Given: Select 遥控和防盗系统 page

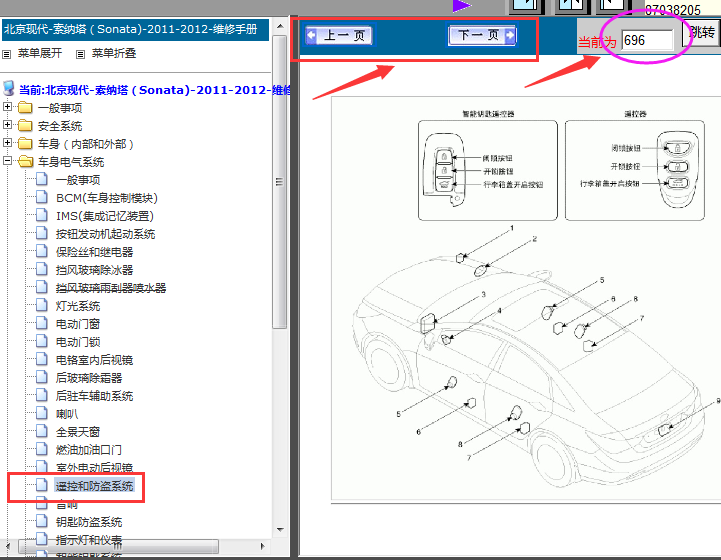Looking at the screenshot, I should [x=94, y=486].
